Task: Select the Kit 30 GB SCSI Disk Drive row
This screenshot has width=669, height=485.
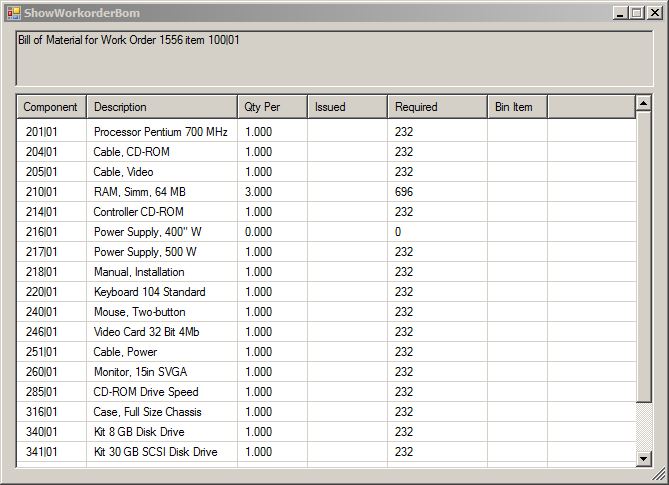Action: click(x=155, y=452)
